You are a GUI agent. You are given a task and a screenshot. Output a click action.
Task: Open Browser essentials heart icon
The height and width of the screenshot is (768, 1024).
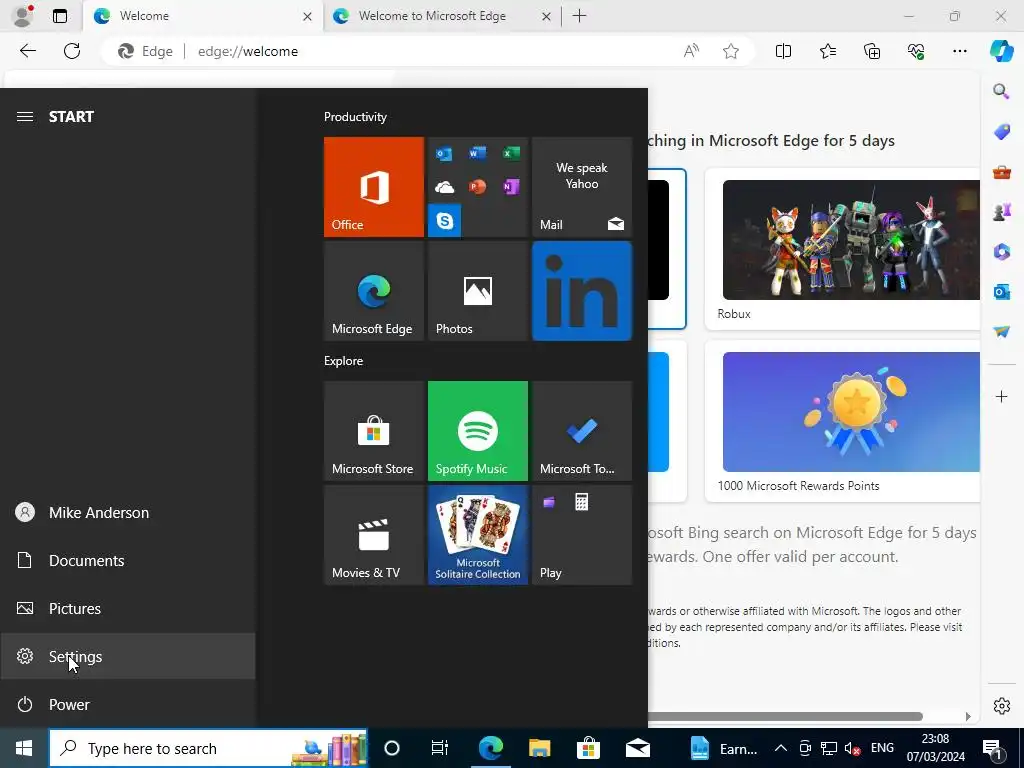pyautogui.click(x=916, y=51)
